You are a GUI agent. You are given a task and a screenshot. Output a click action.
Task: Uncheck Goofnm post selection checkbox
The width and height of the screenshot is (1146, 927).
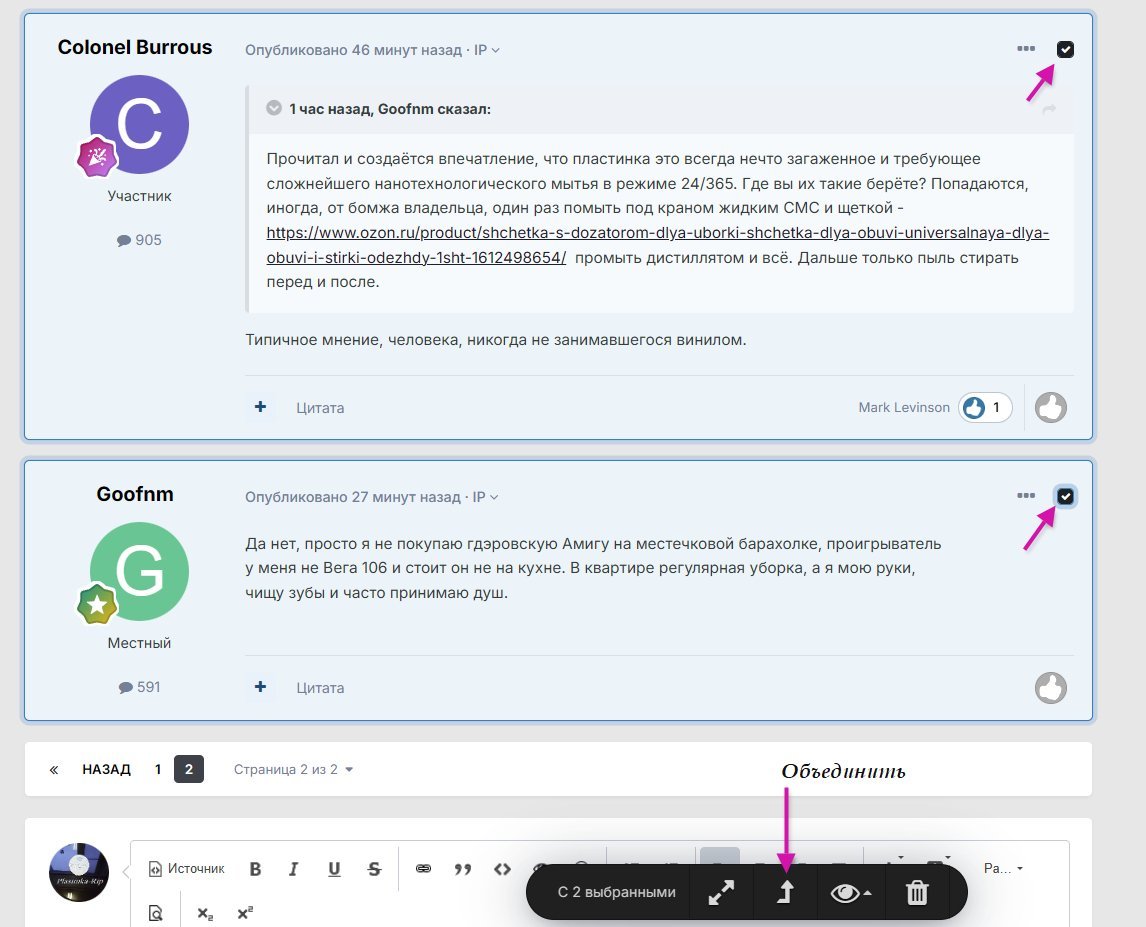click(x=1065, y=496)
